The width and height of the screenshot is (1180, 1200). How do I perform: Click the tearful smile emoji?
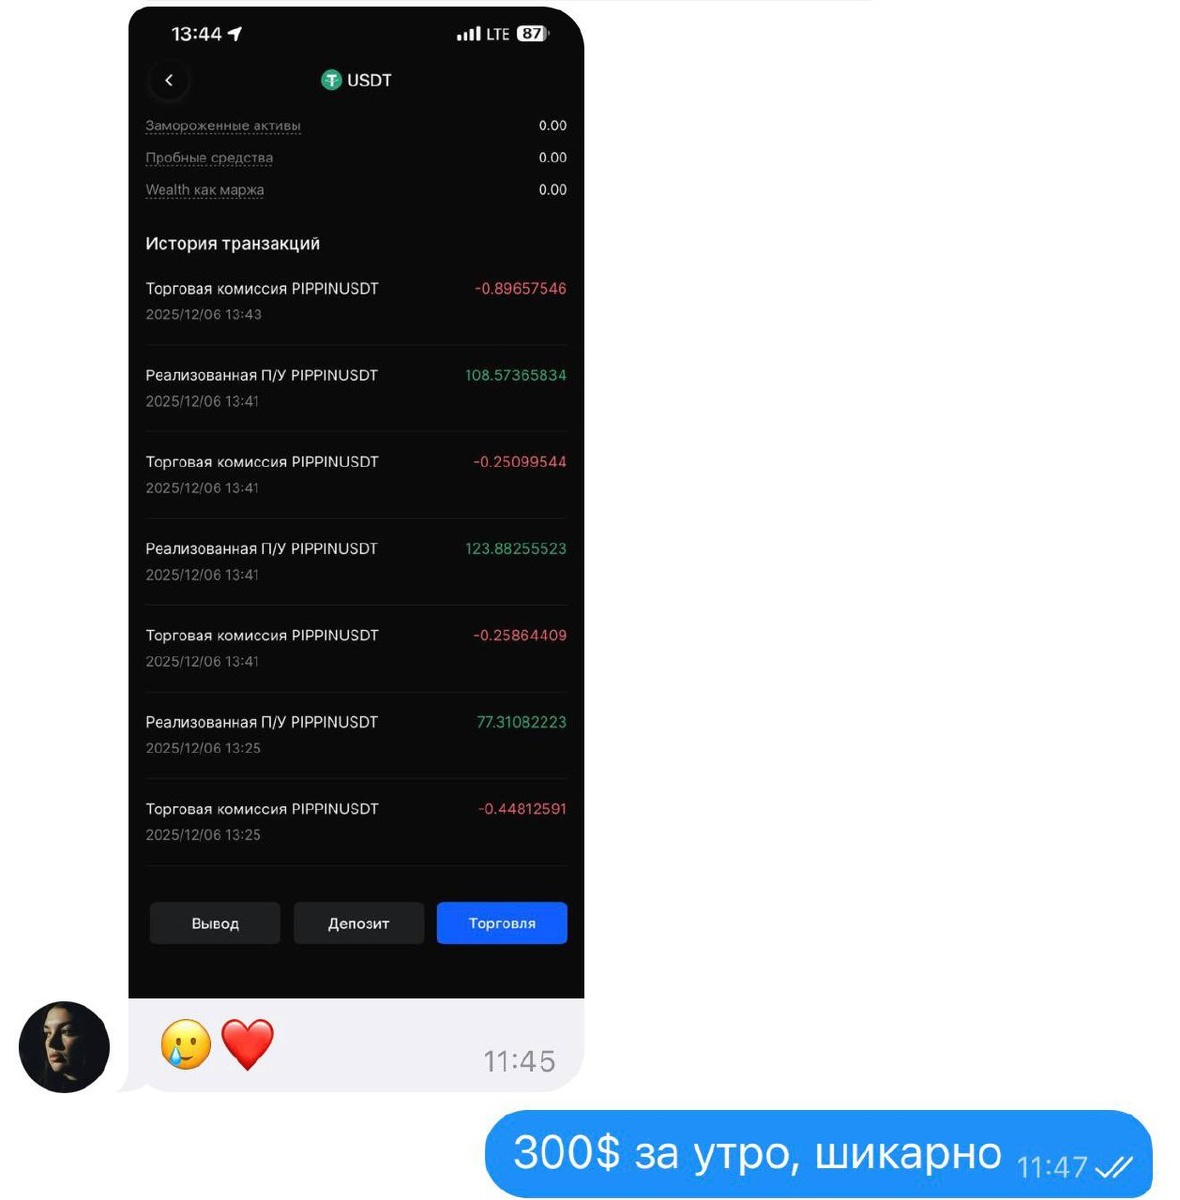tap(186, 1045)
